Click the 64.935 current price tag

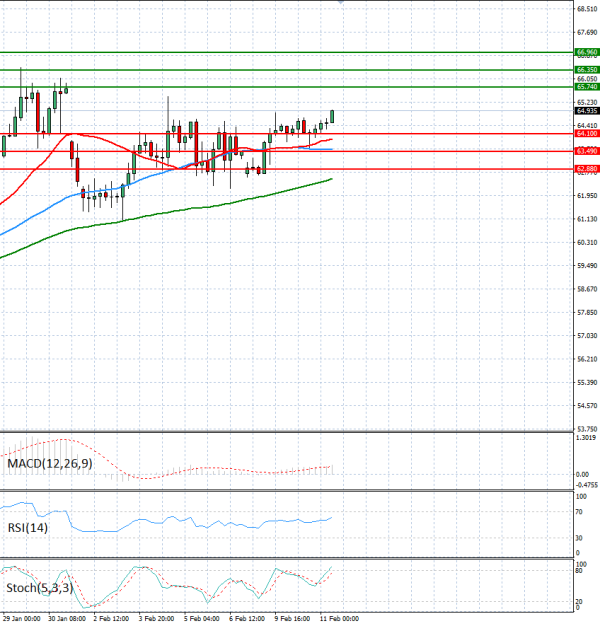587,112
